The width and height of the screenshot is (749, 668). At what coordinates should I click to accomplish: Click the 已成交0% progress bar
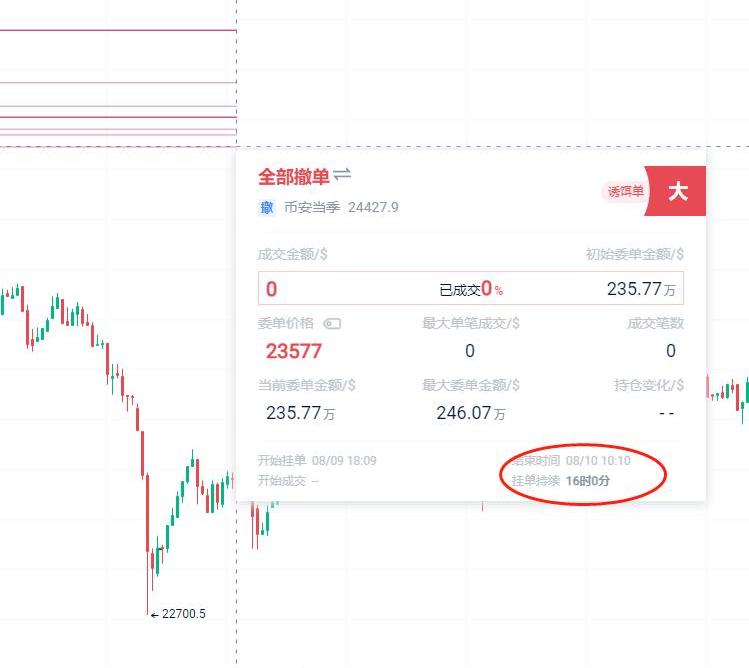pos(471,289)
